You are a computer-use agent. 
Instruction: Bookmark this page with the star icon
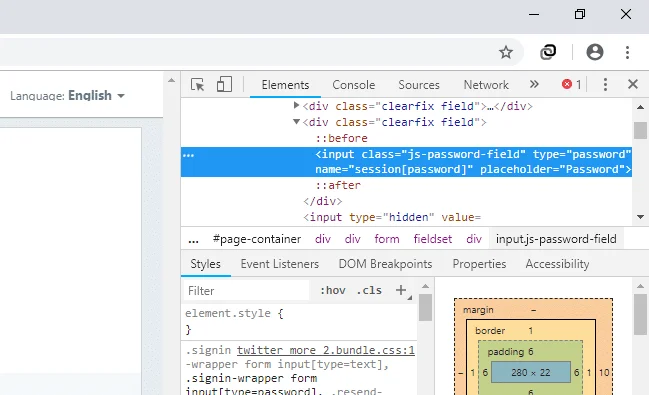coord(506,52)
